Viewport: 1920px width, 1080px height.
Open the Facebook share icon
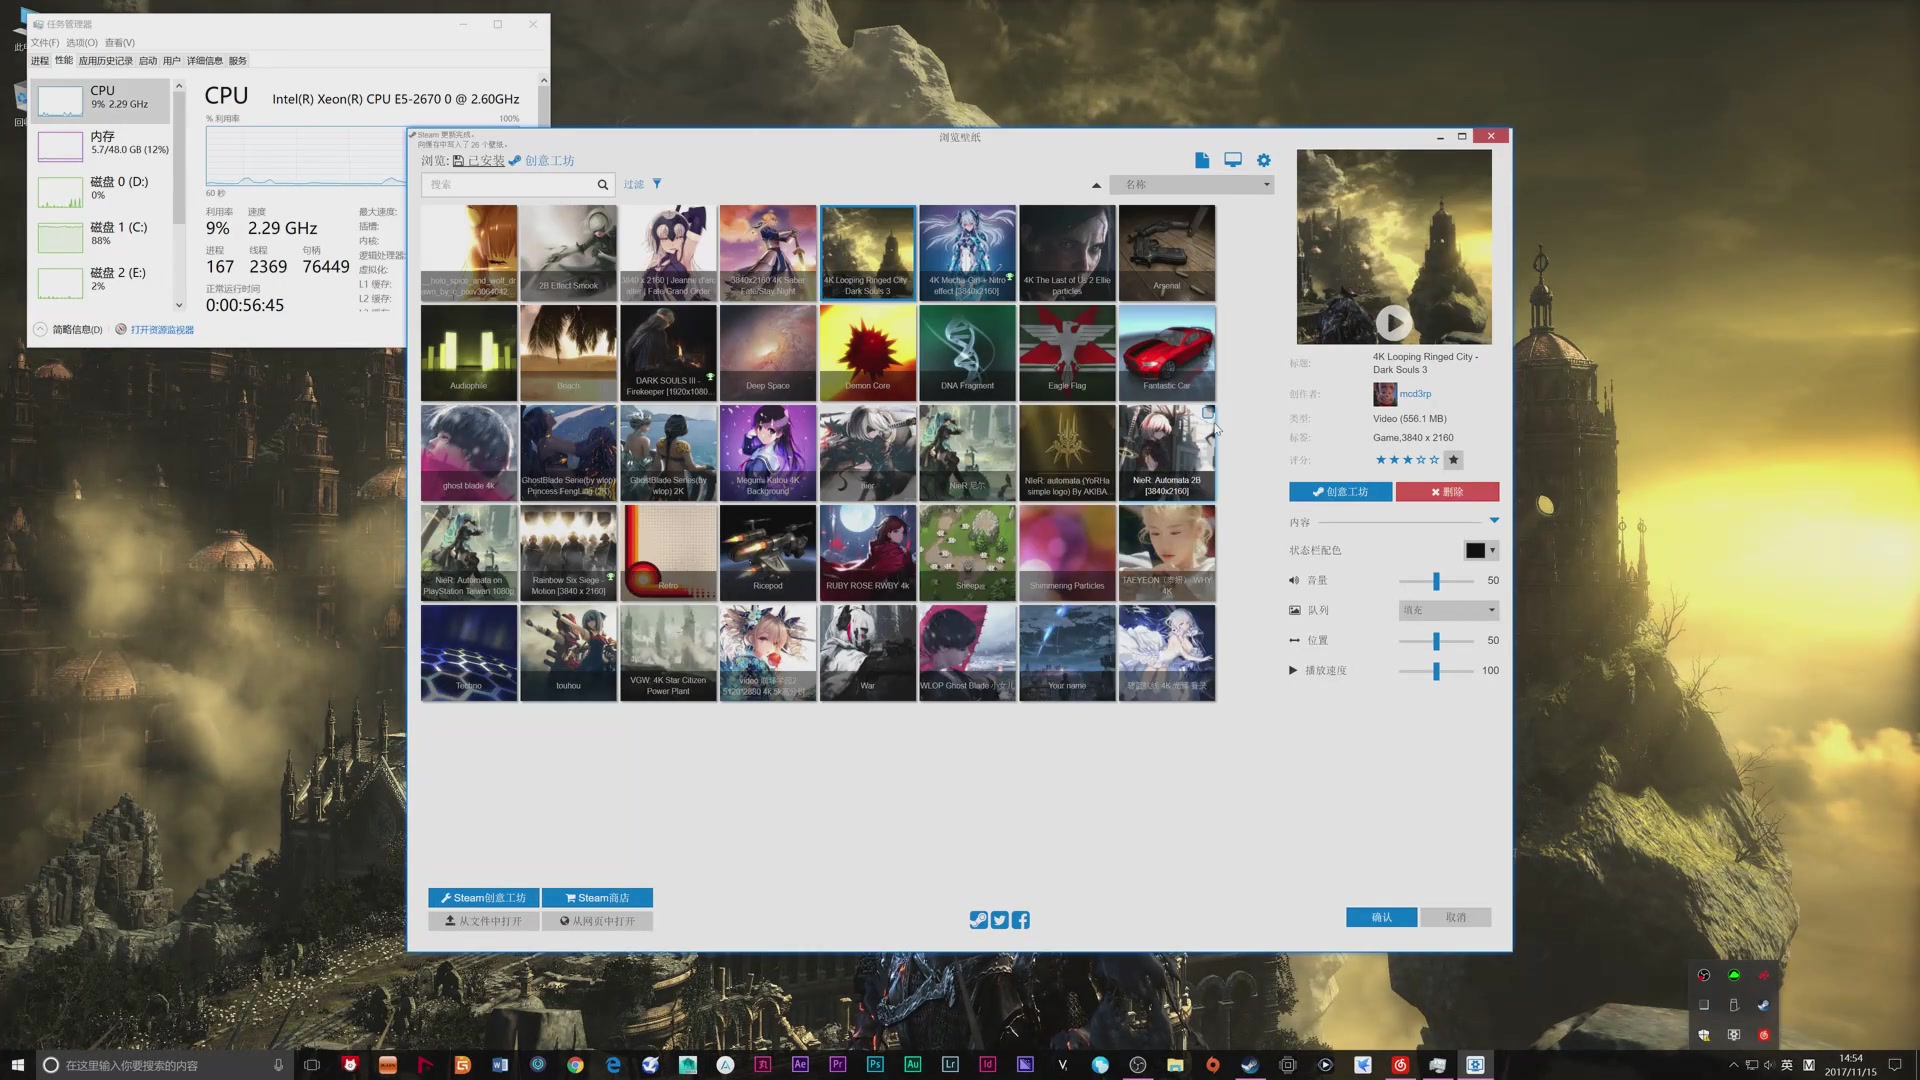point(1021,920)
